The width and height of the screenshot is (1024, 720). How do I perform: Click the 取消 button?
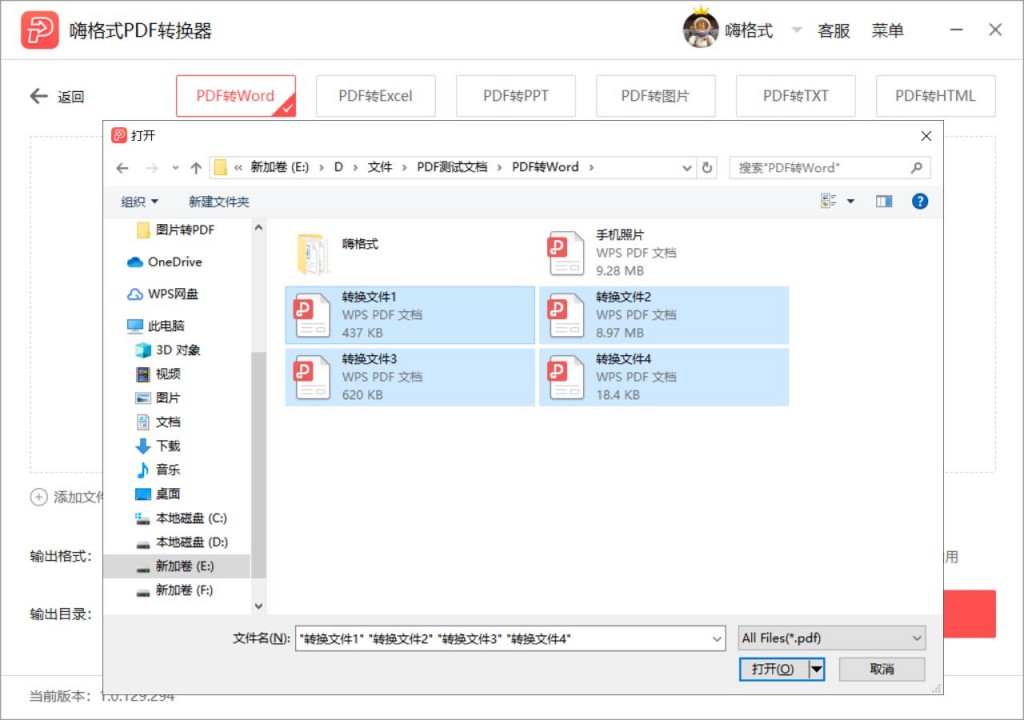click(x=882, y=669)
